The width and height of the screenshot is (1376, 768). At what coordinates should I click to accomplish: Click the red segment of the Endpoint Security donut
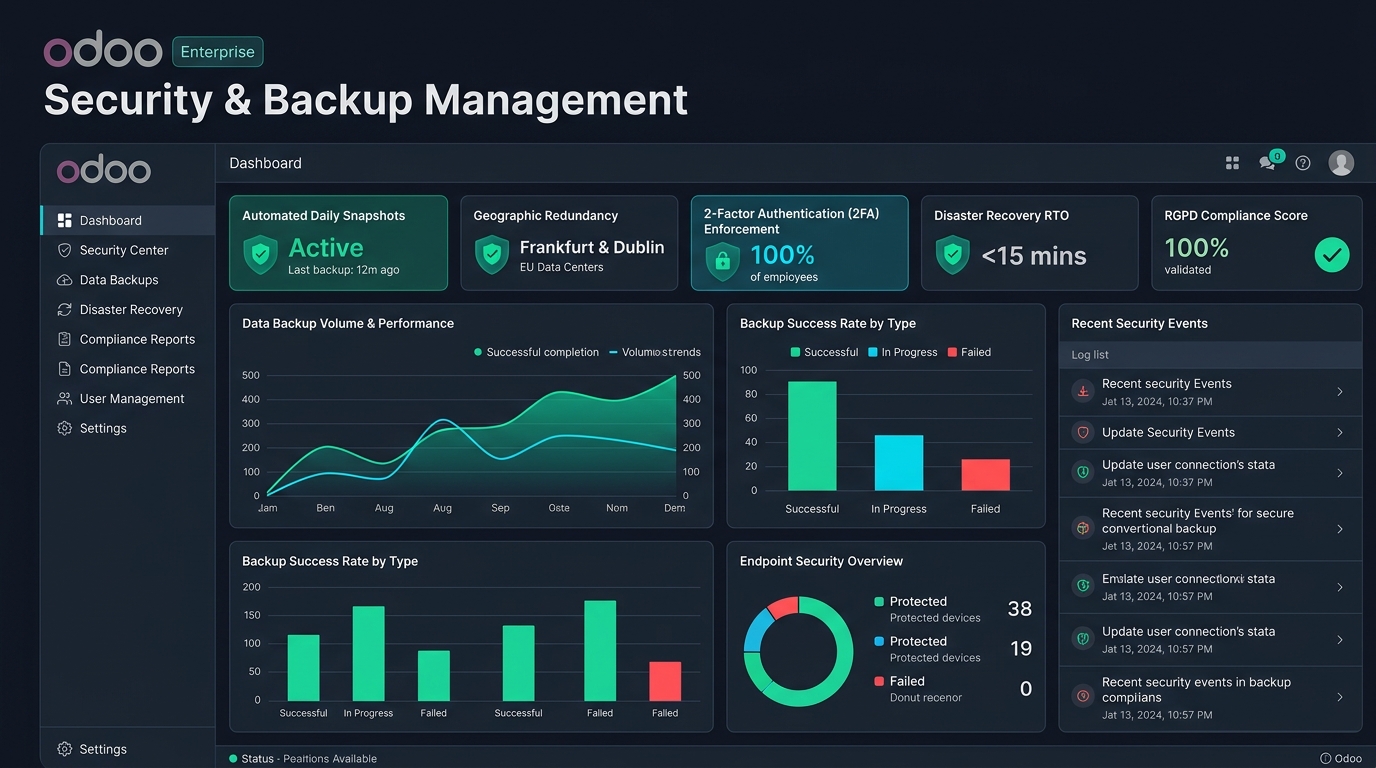785,606
